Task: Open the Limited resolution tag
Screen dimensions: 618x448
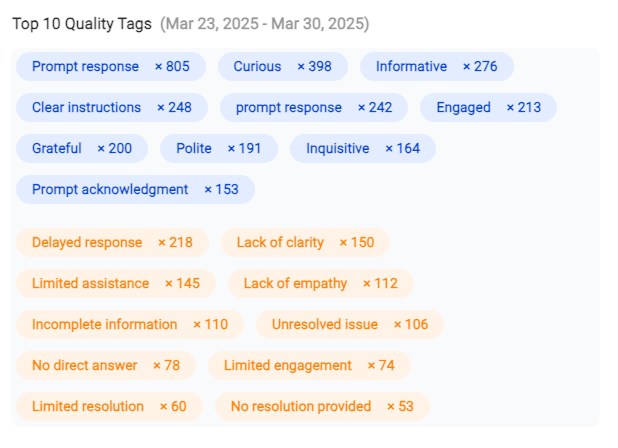Action: (x=109, y=406)
